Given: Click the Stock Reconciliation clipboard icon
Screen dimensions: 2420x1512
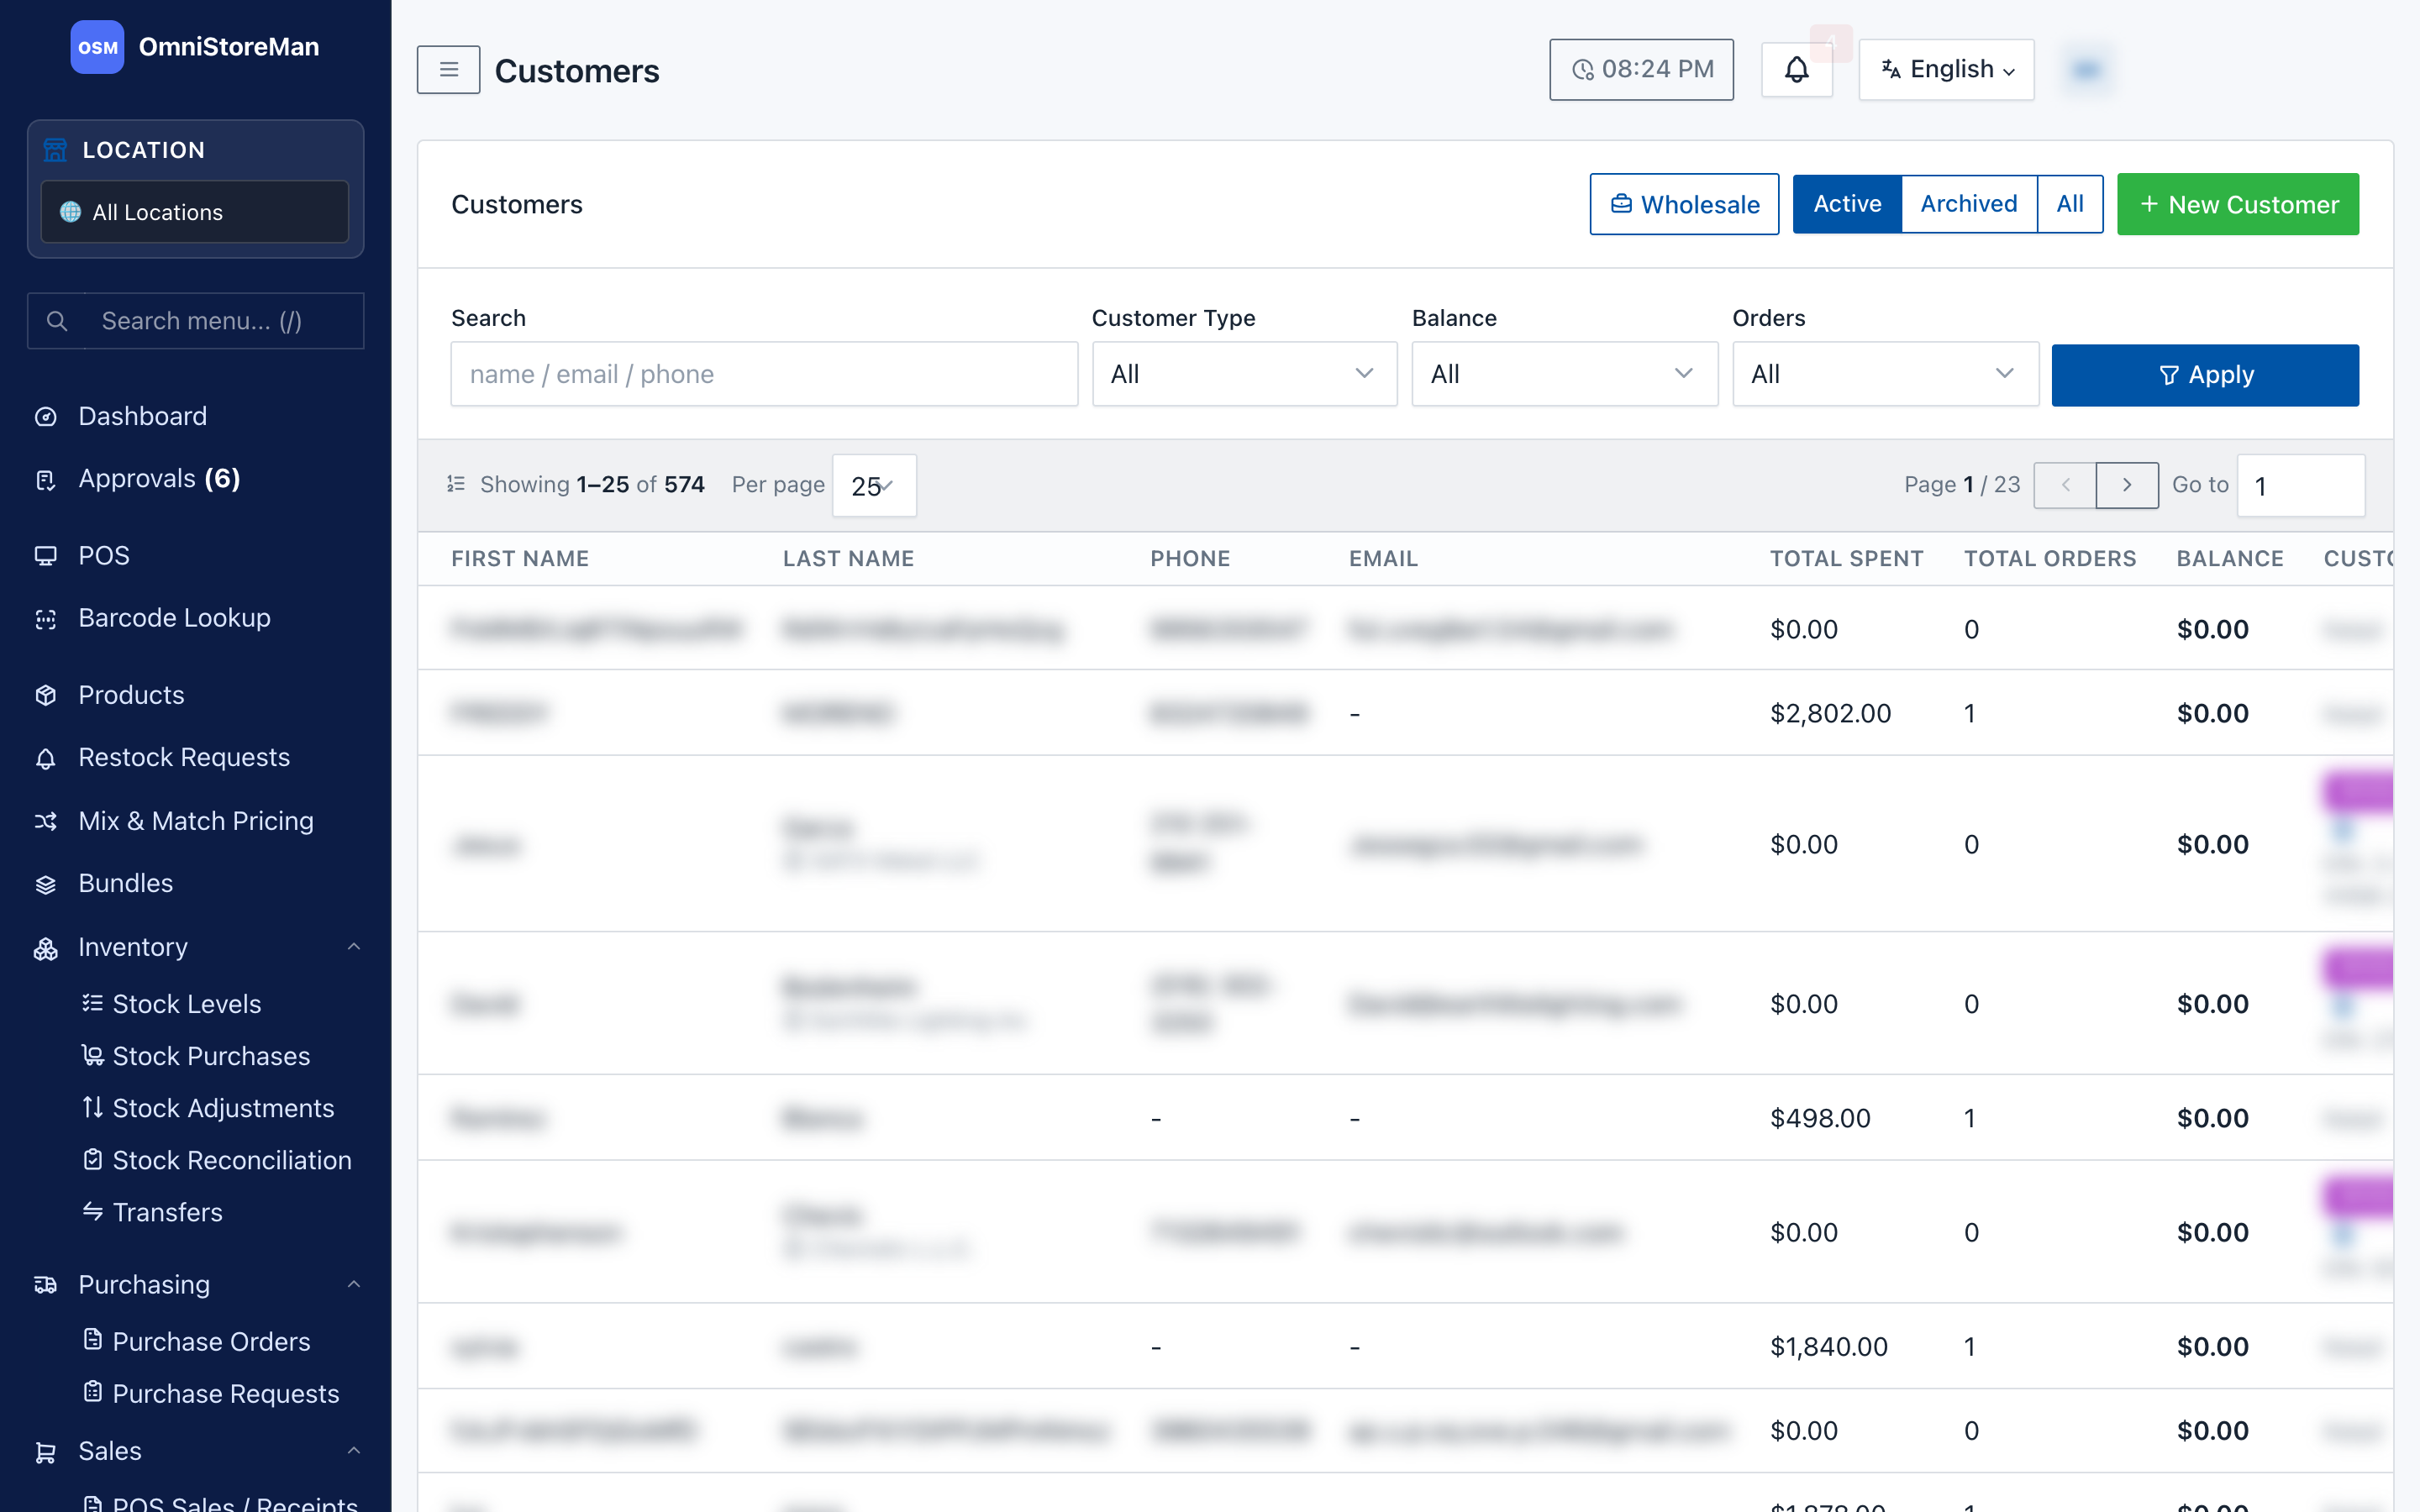Looking at the screenshot, I should pos(92,1159).
